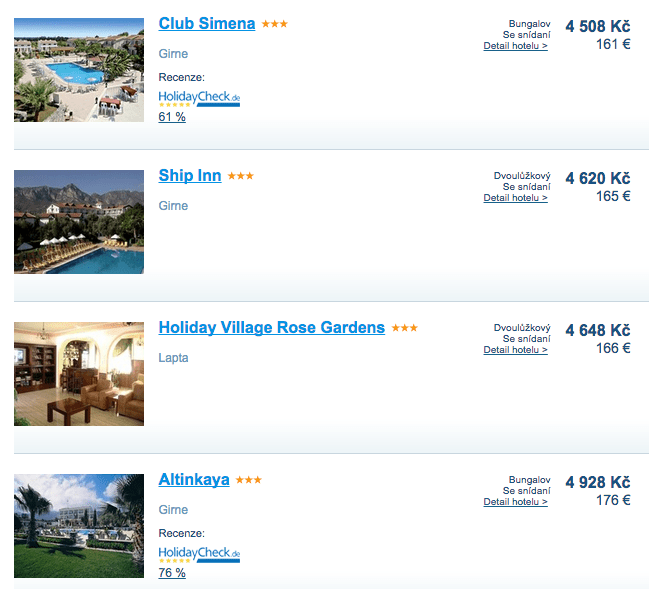Open the Ship Inn hotel title link
This screenshot has height=589, width=658.
[x=190, y=175]
